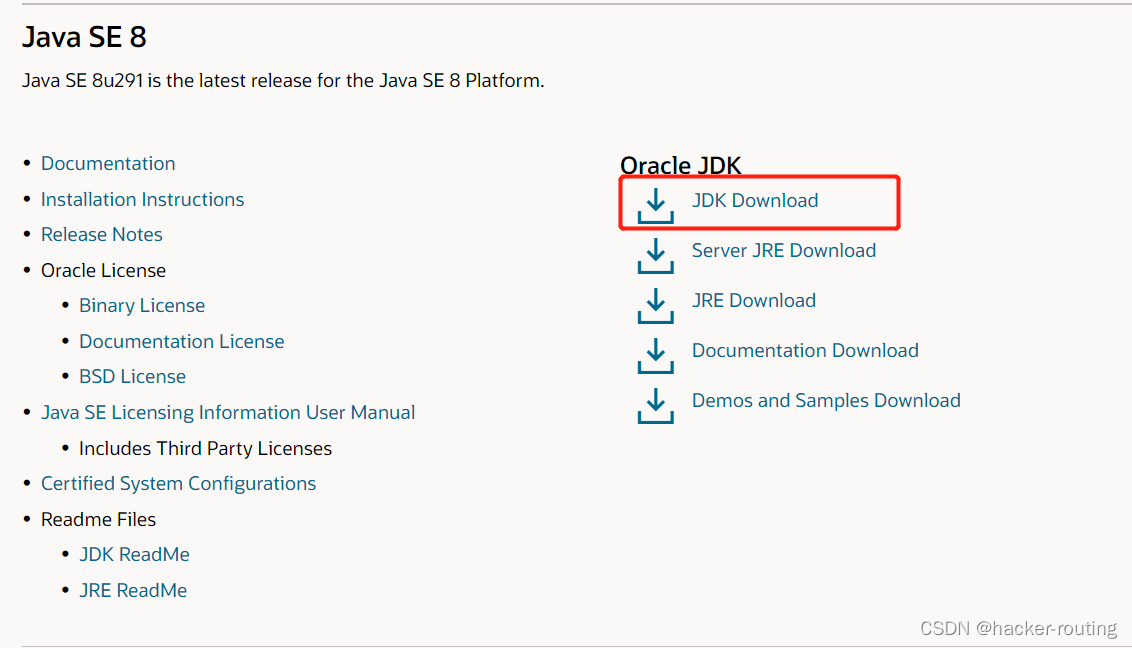Open the Binary License
The height and width of the screenshot is (648, 1132).
(x=141, y=305)
